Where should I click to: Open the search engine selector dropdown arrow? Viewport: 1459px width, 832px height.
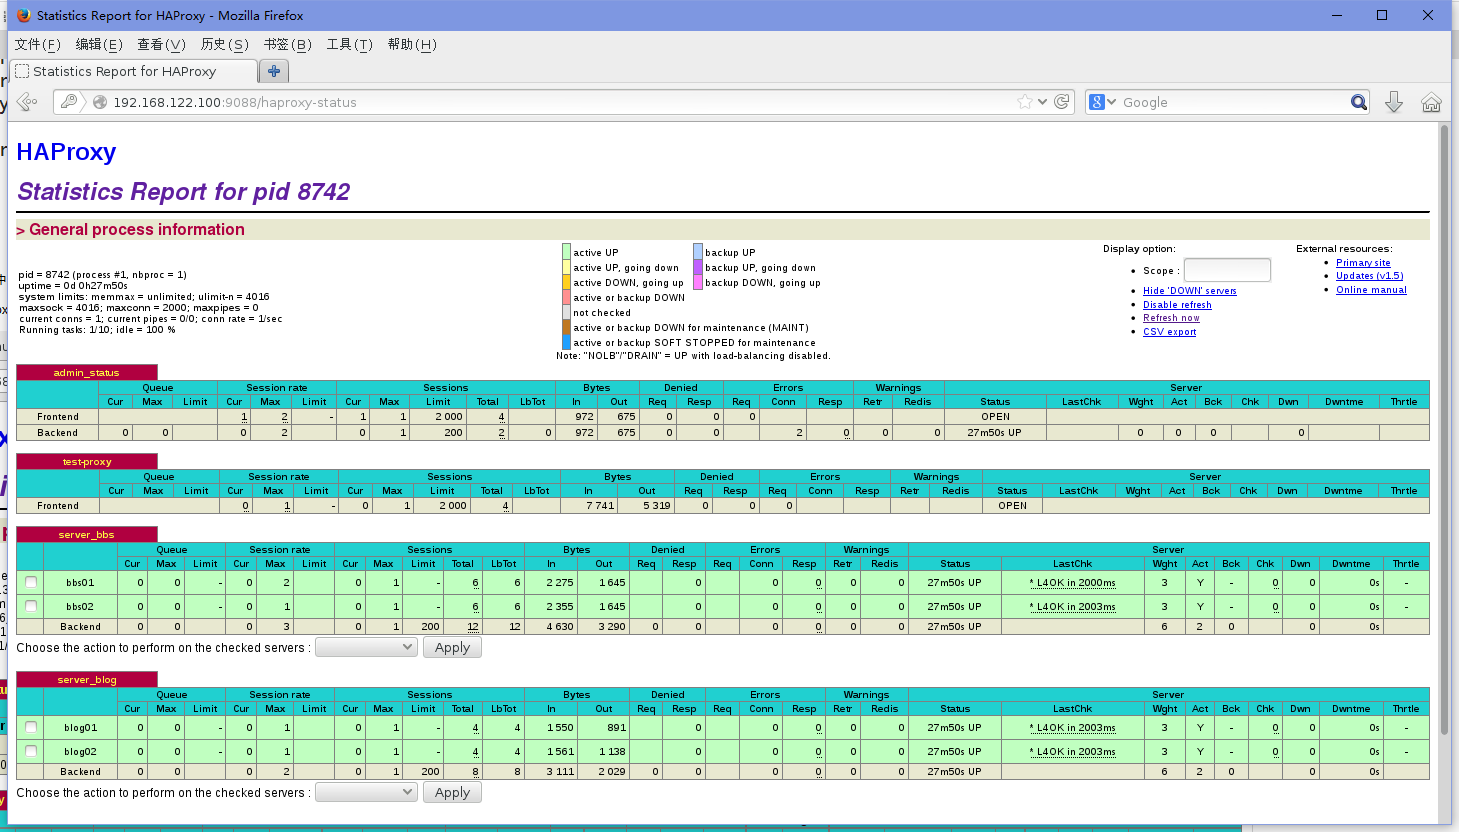pyautogui.click(x=1110, y=102)
